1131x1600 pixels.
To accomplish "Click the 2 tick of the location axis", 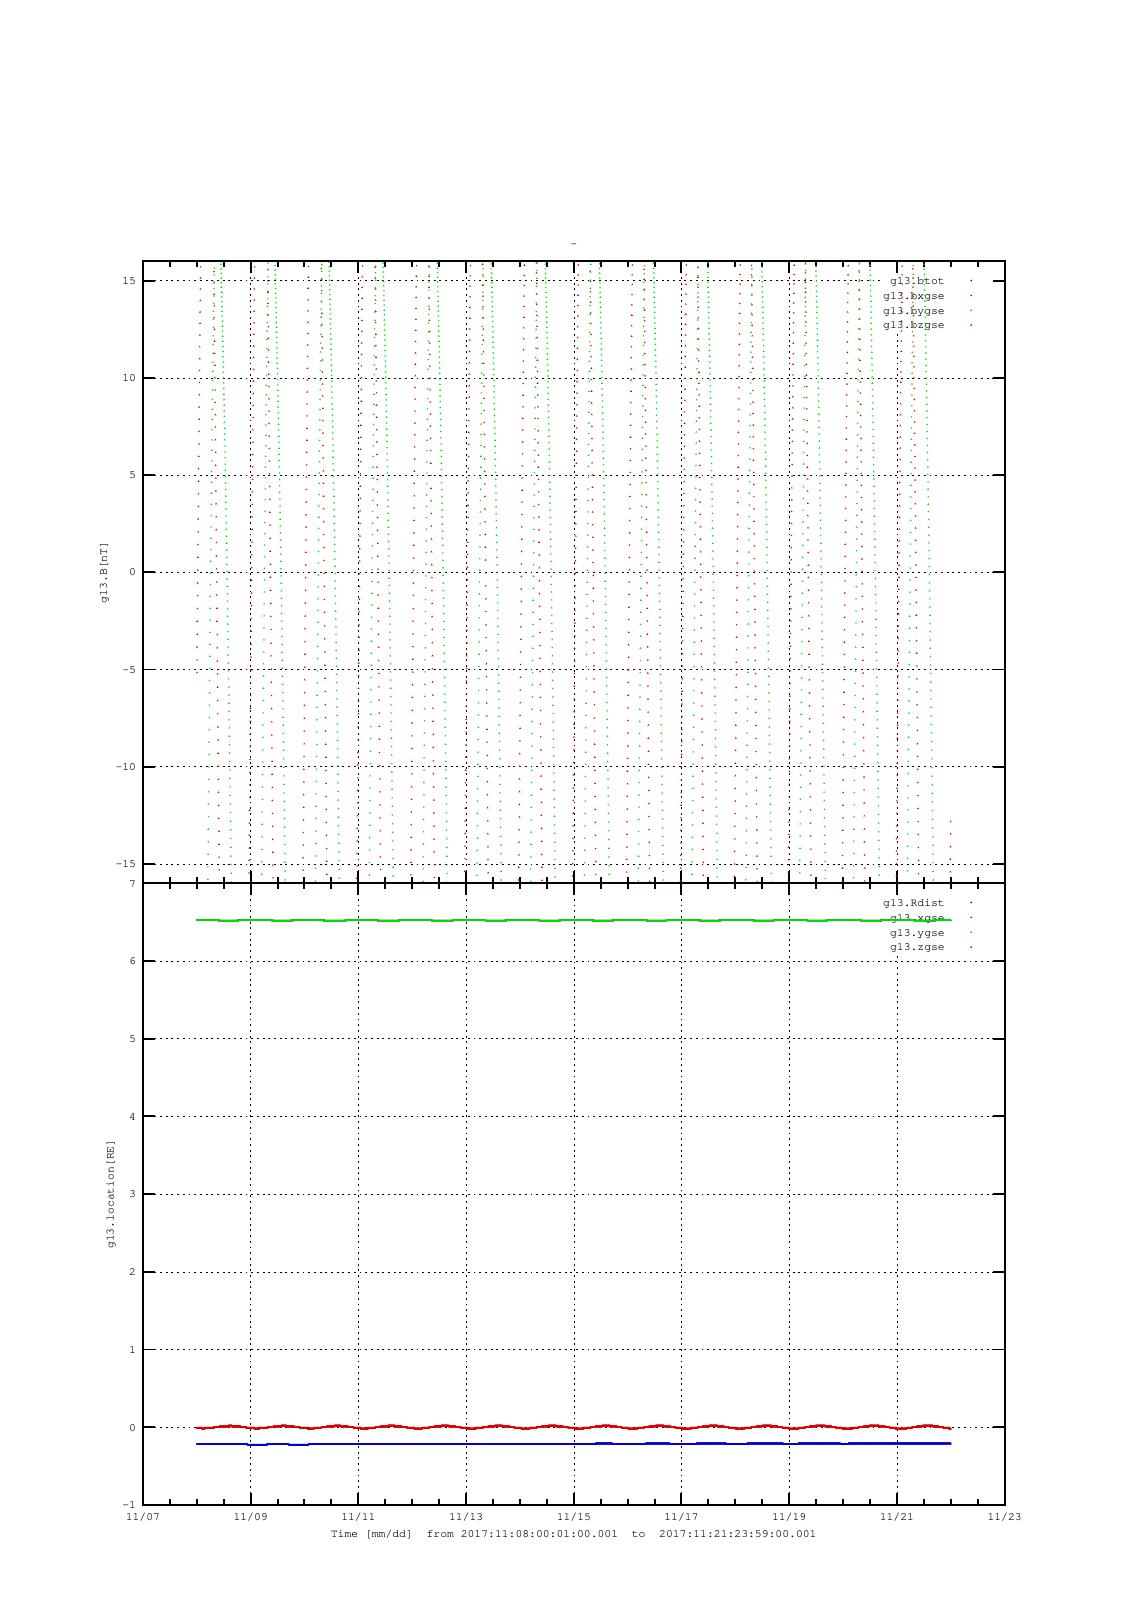I will [132, 1272].
